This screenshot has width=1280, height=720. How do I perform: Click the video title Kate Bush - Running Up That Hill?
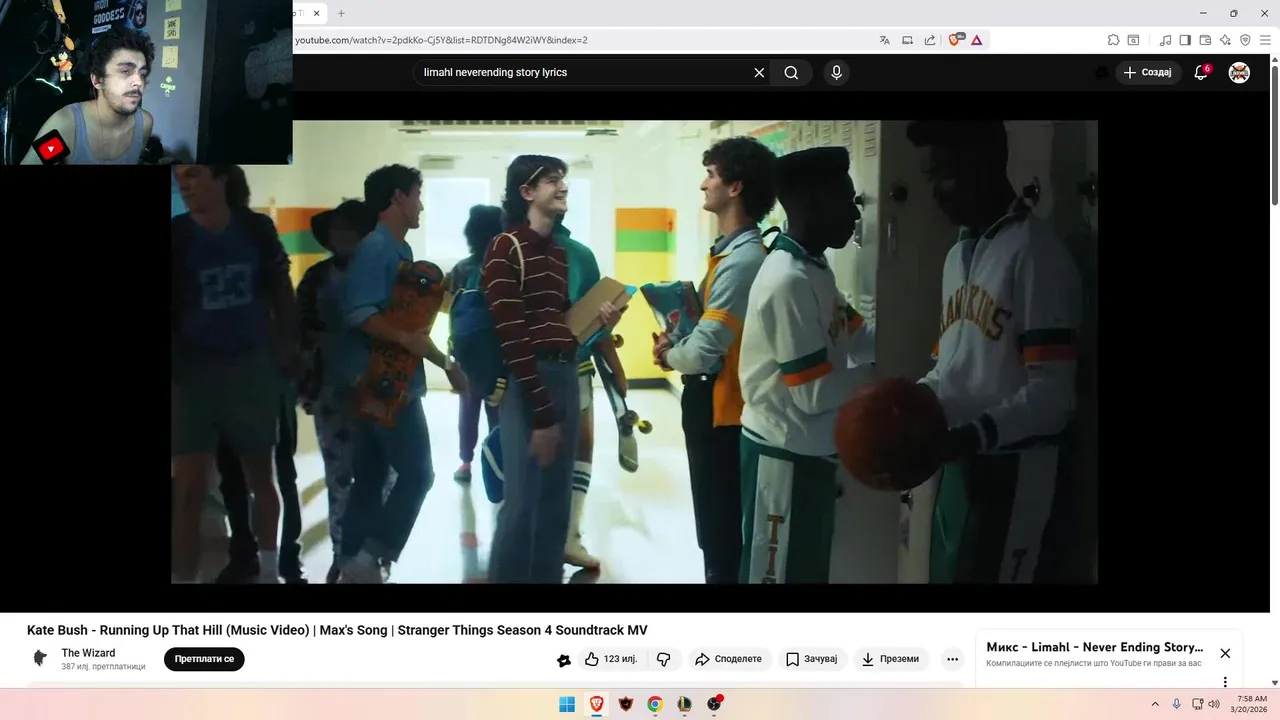pos(337,630)
